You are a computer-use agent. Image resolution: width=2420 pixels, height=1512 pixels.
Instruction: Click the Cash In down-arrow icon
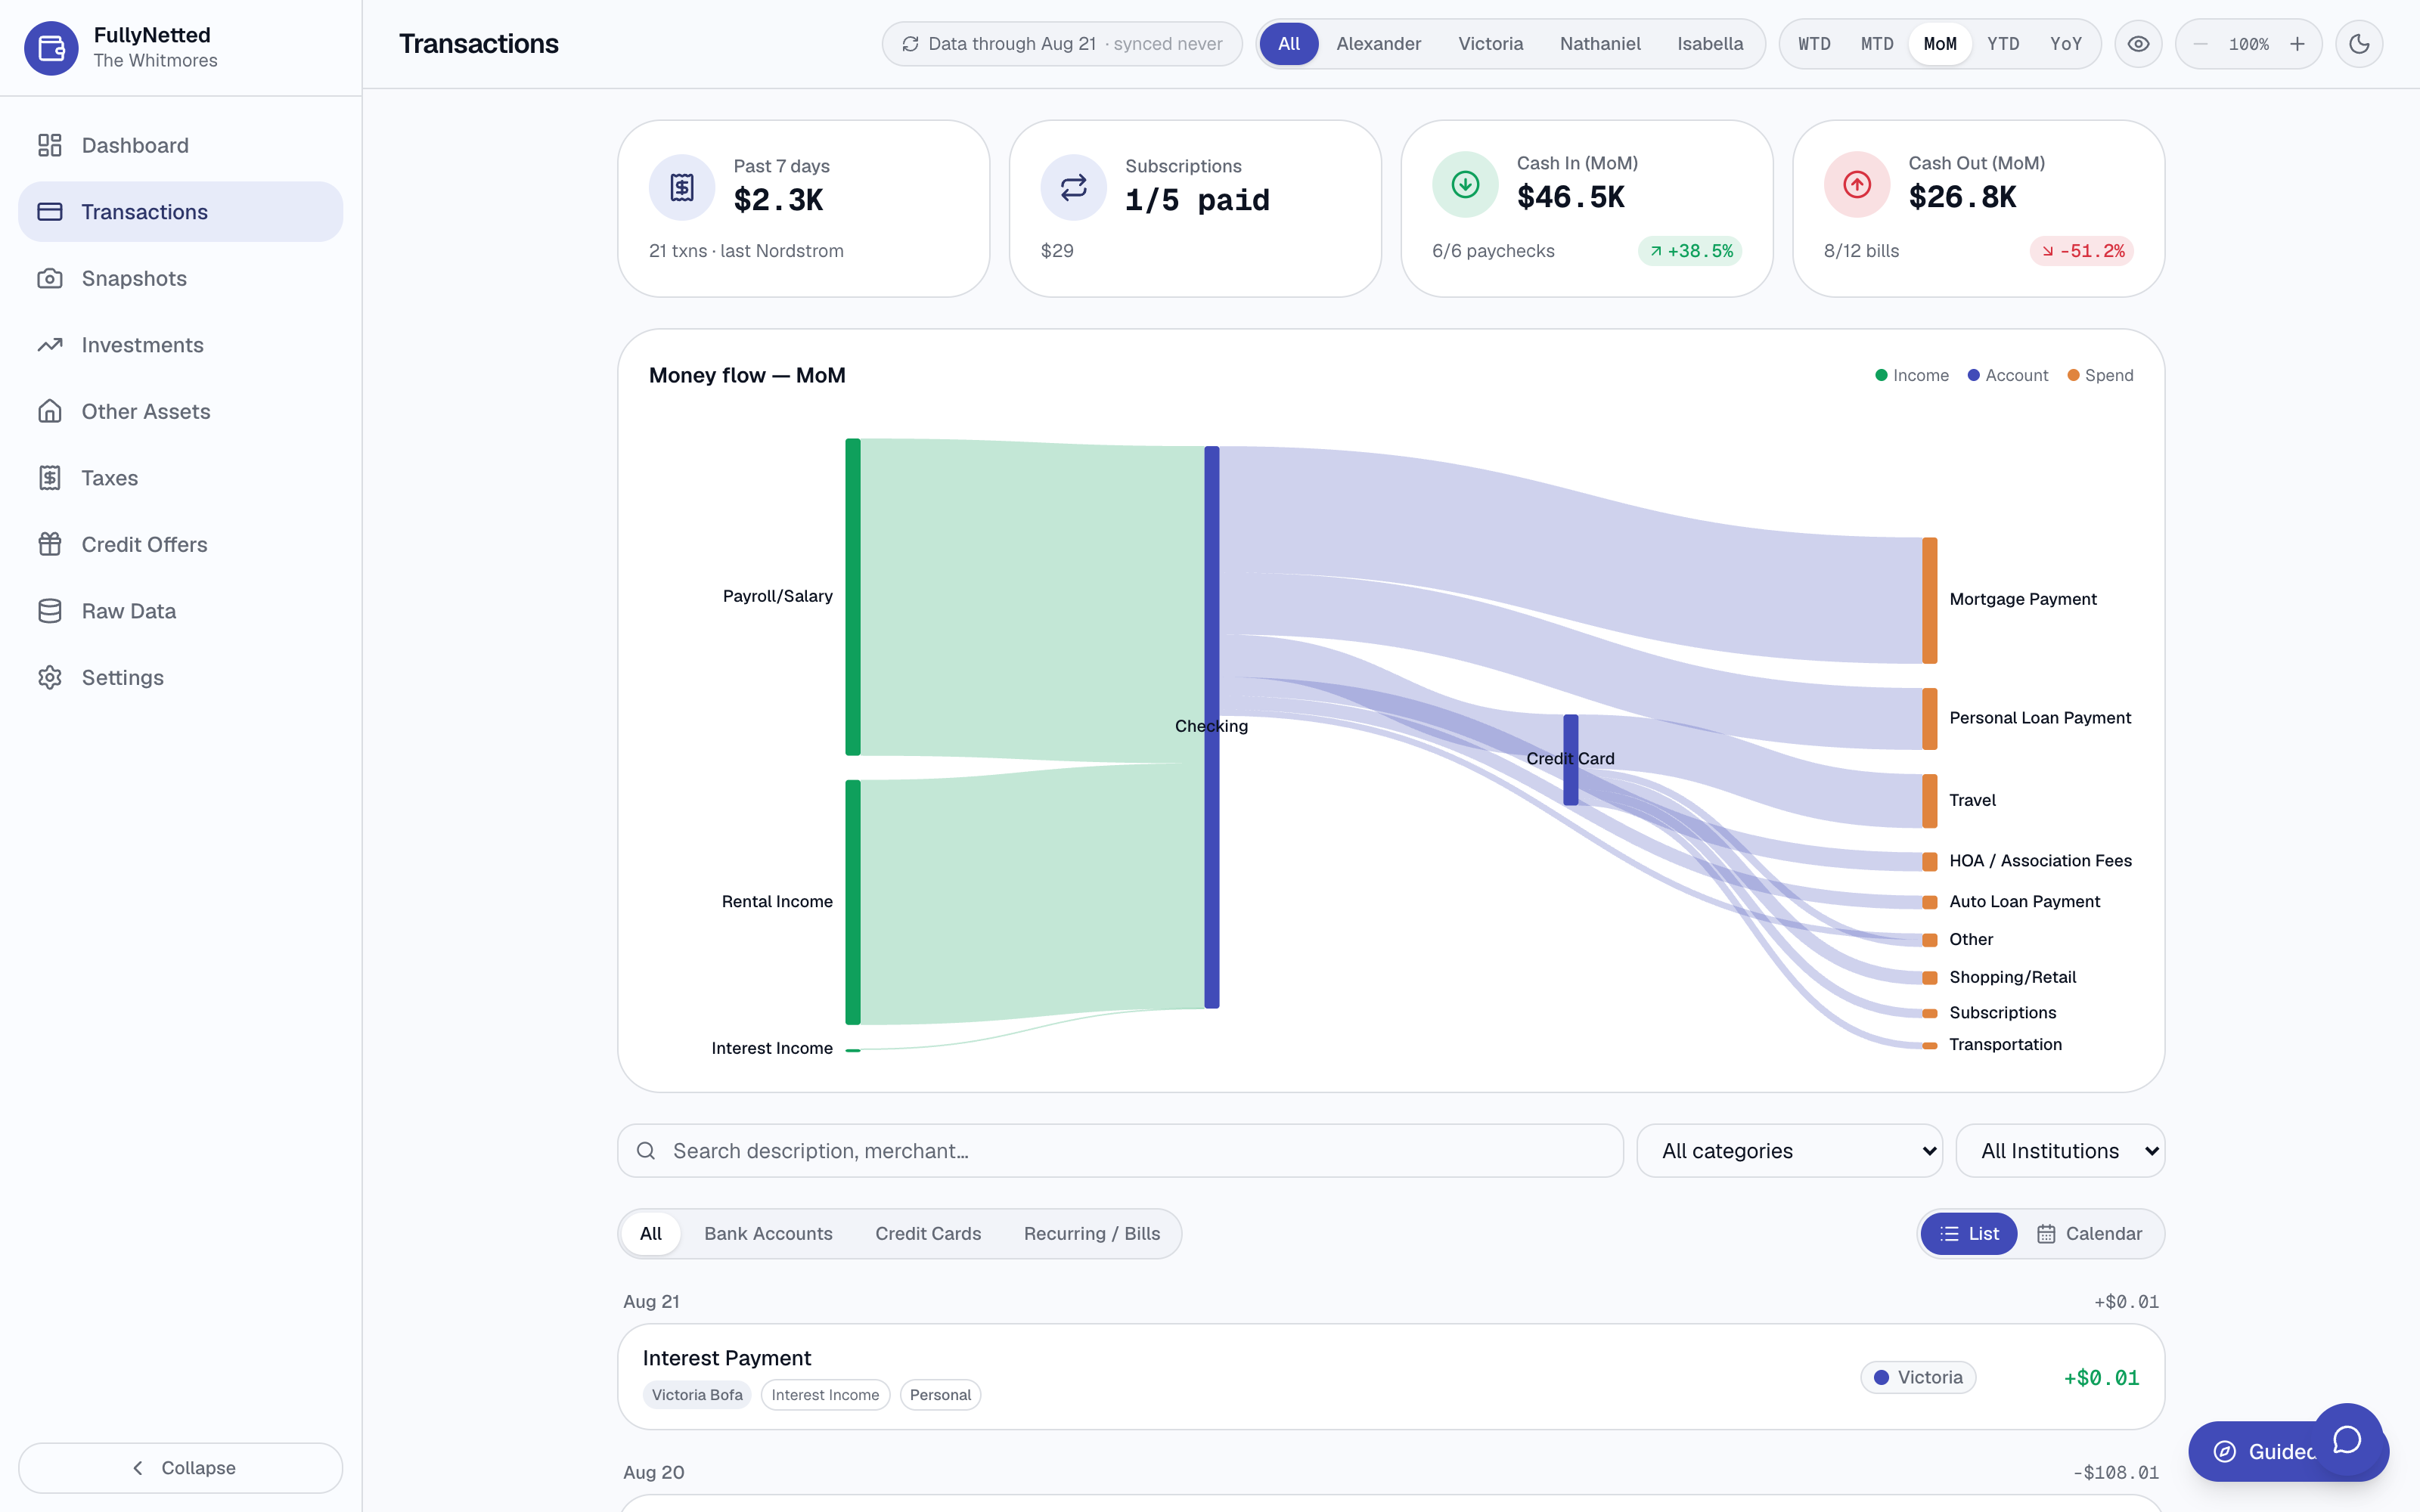1465,184
